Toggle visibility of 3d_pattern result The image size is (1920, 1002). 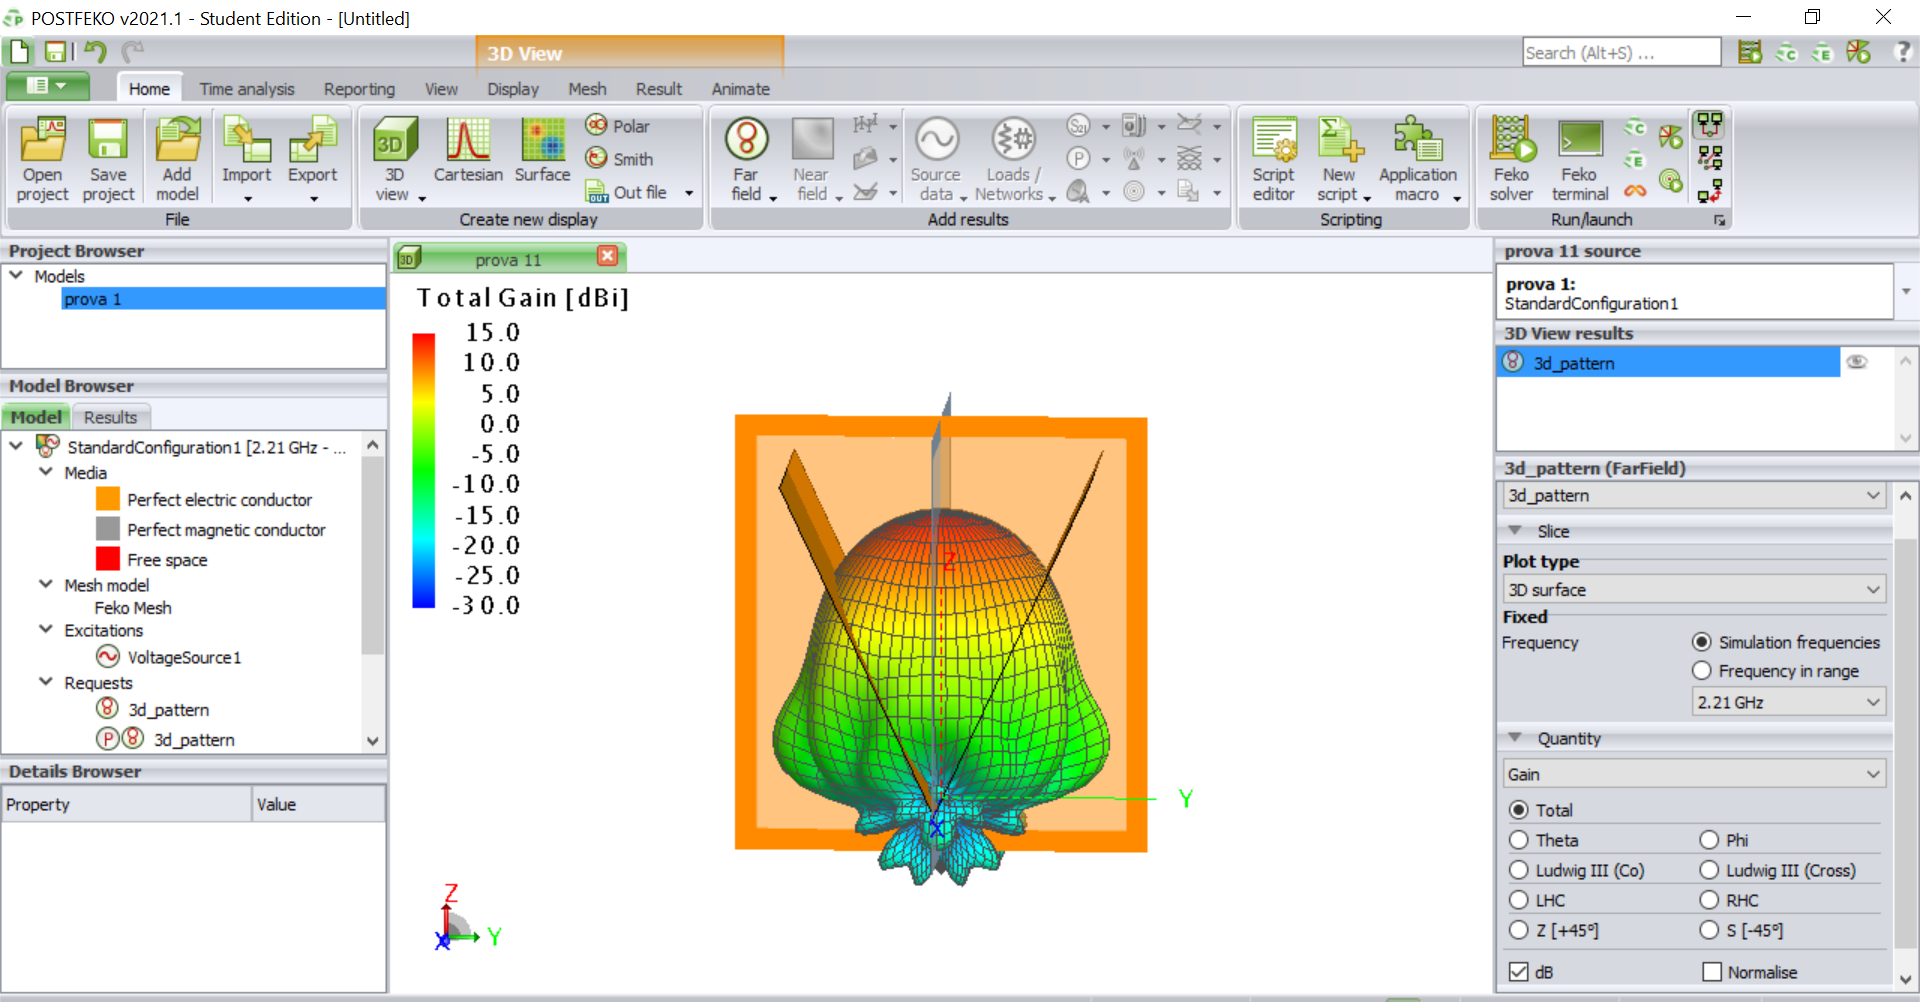coord(1857,362)
